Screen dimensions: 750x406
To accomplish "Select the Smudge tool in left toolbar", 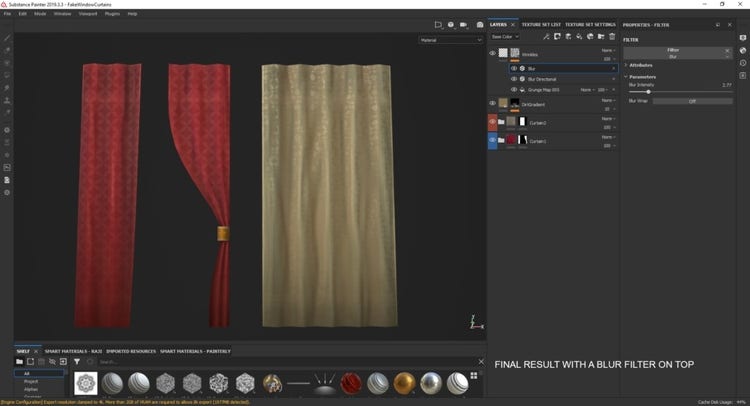I will point(7,88).
